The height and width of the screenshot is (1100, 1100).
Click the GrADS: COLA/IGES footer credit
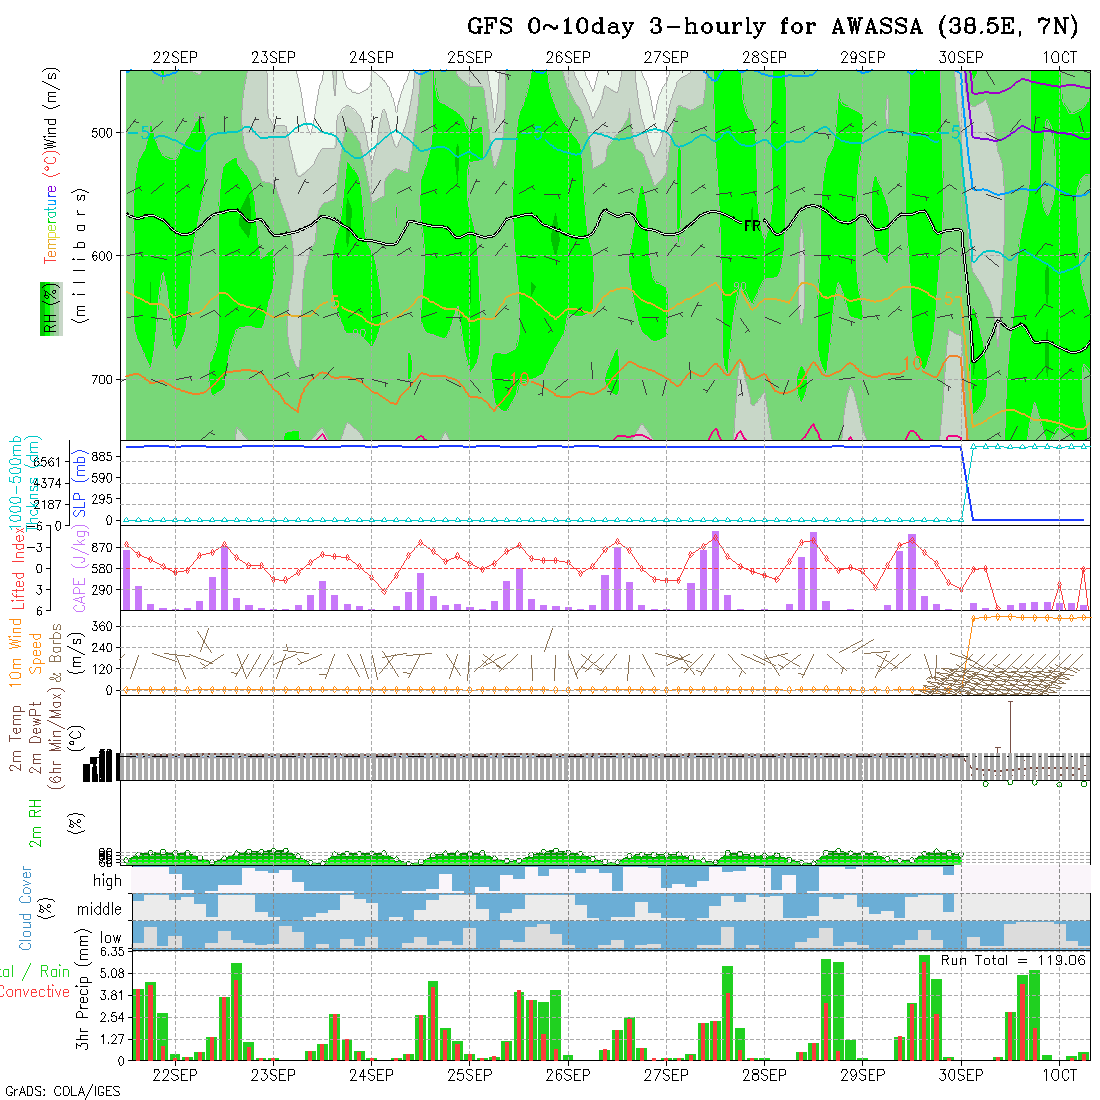click(x=62, y=1091)
